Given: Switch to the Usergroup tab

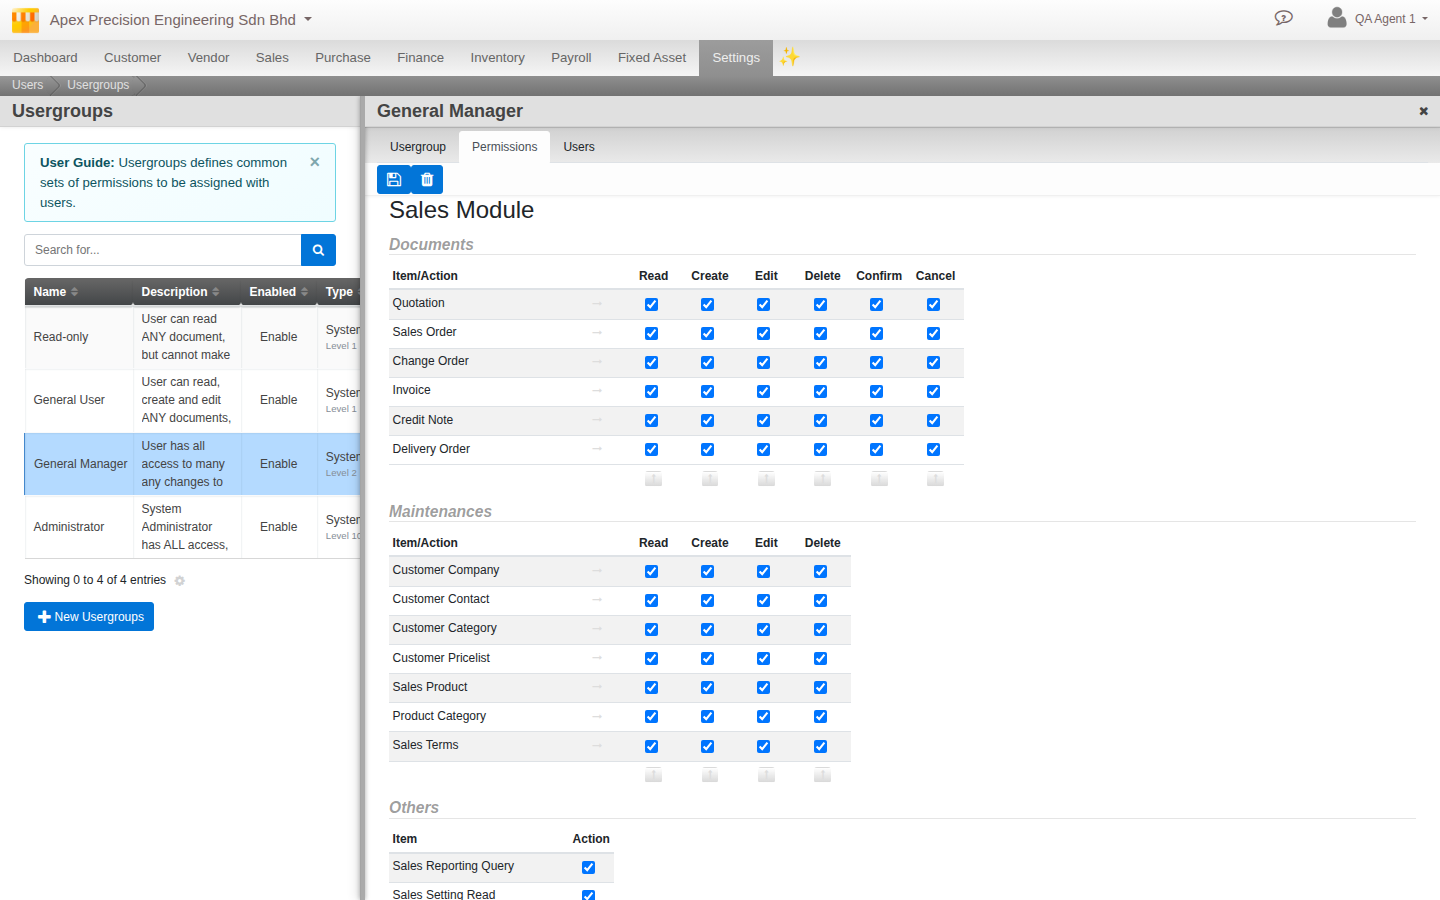Looking at the screenshot, I should [418, 147].
